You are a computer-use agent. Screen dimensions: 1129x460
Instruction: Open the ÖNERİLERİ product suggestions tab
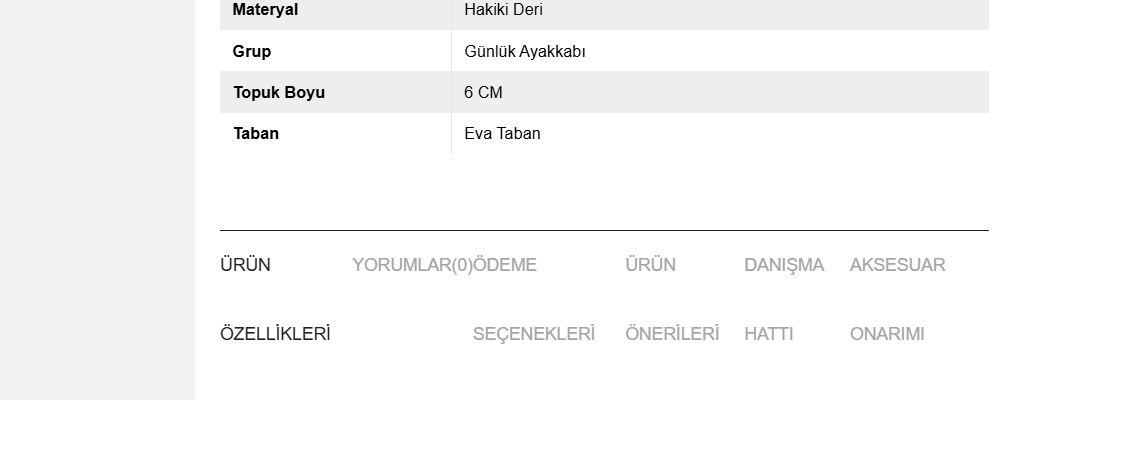coord(672,334)
